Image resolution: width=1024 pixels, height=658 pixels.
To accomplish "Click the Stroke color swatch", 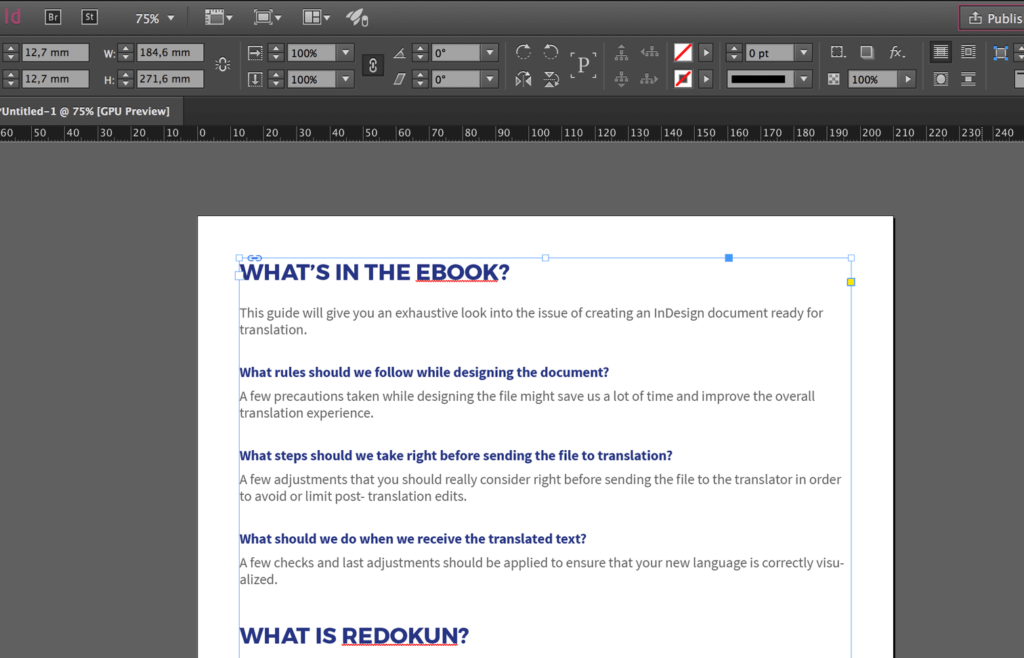I will (683, 79).
